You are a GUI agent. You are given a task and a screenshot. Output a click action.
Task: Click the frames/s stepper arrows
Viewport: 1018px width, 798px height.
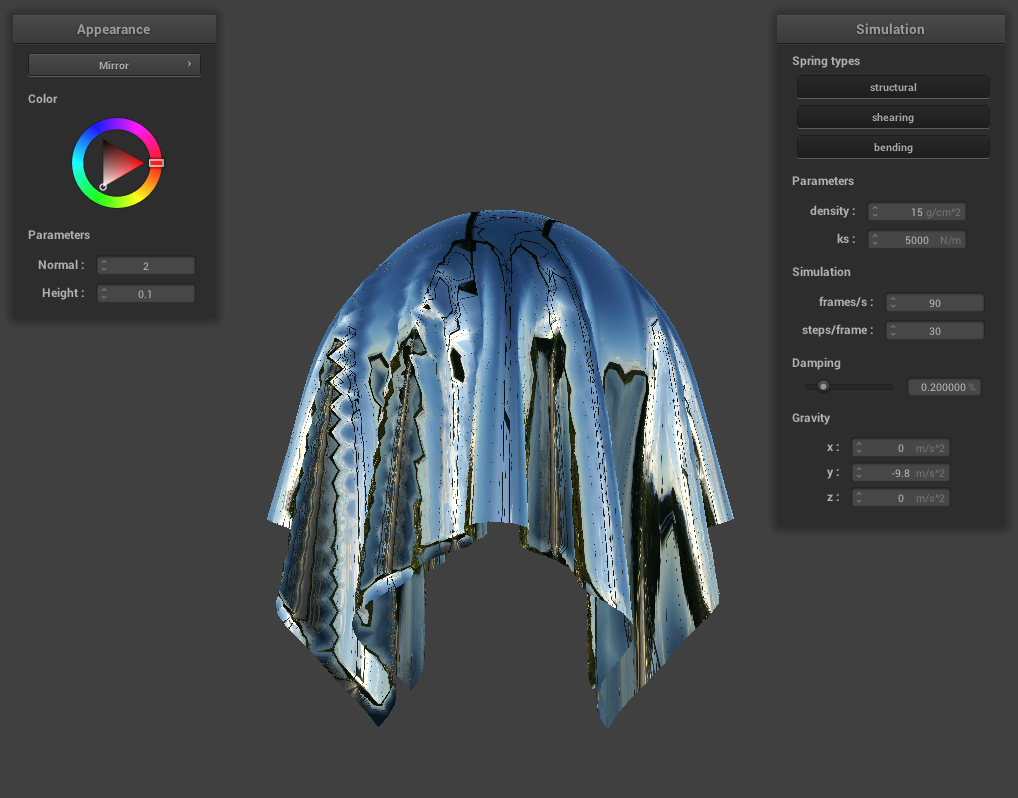click(x=893, y=303)
